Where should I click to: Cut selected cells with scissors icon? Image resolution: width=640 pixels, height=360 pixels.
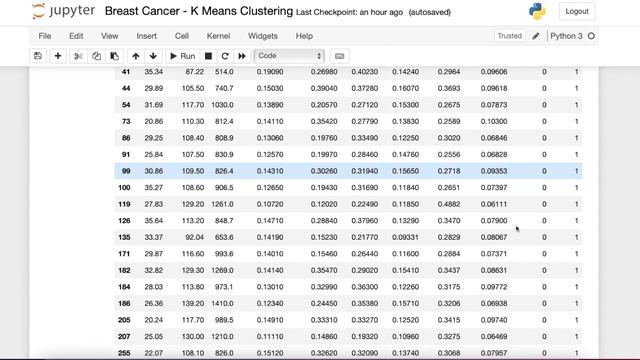[78, 56]
